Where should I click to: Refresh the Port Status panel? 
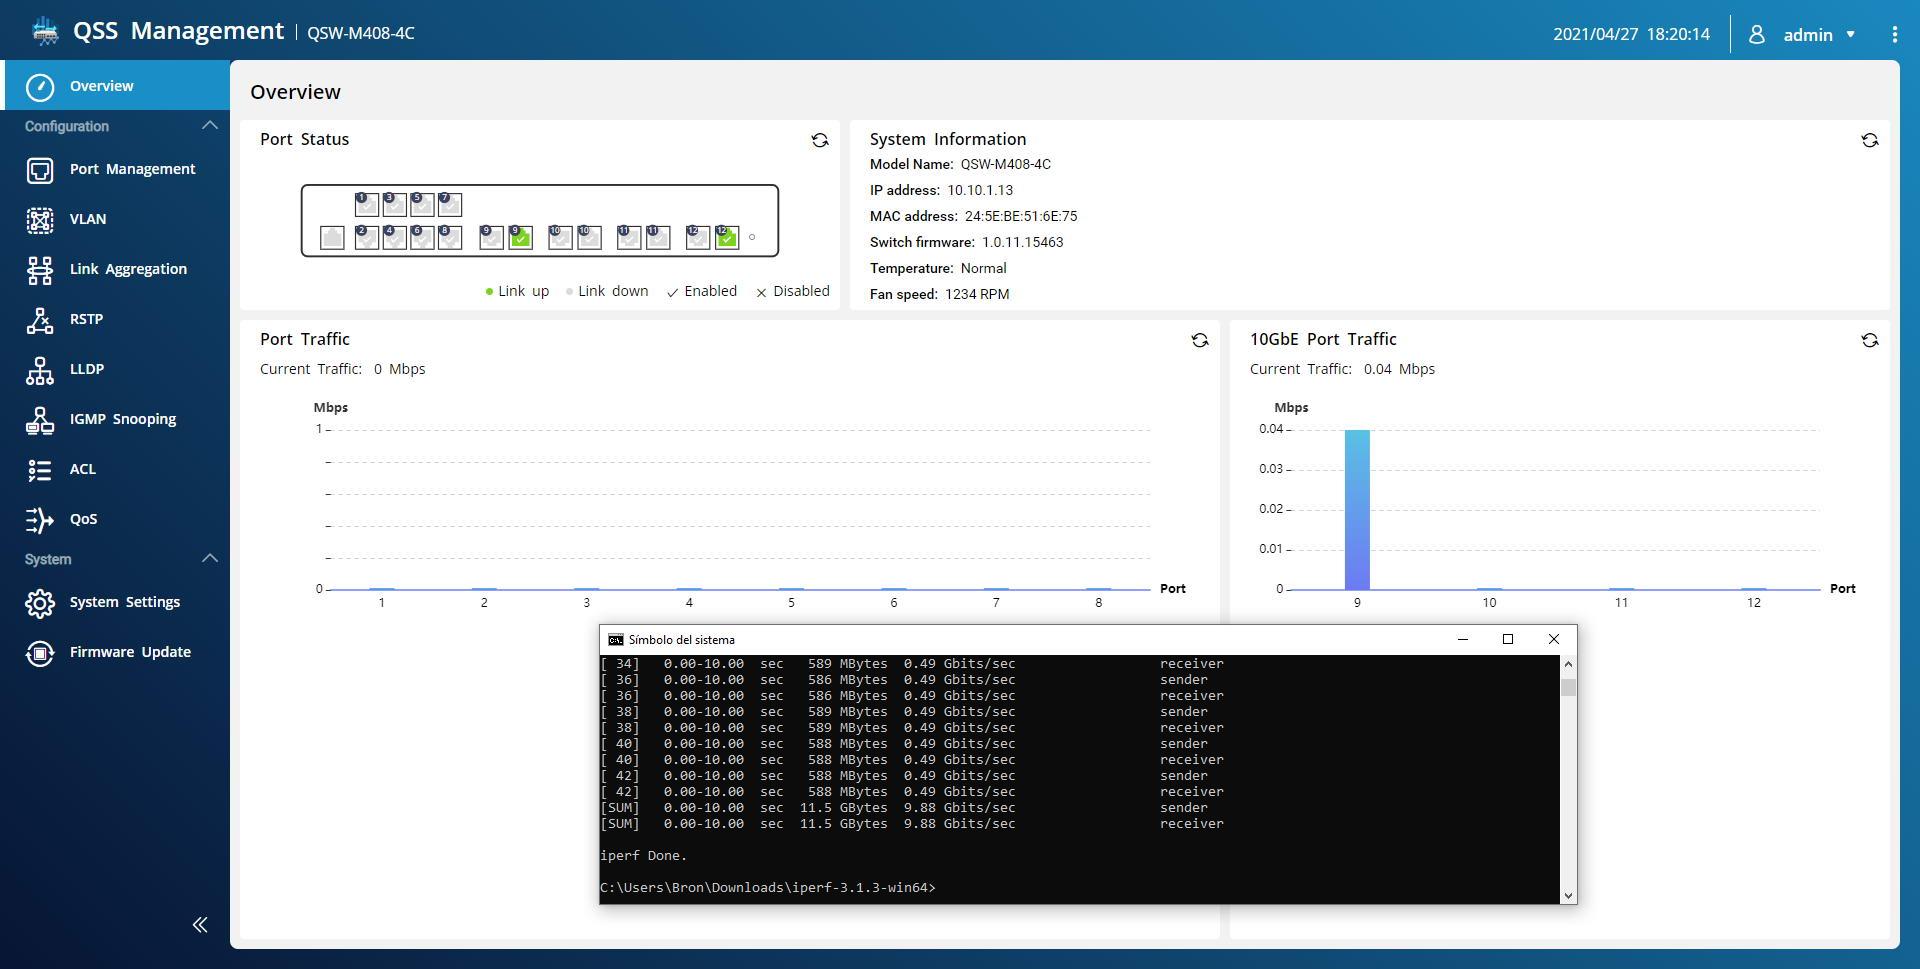[x=820, y=141]
